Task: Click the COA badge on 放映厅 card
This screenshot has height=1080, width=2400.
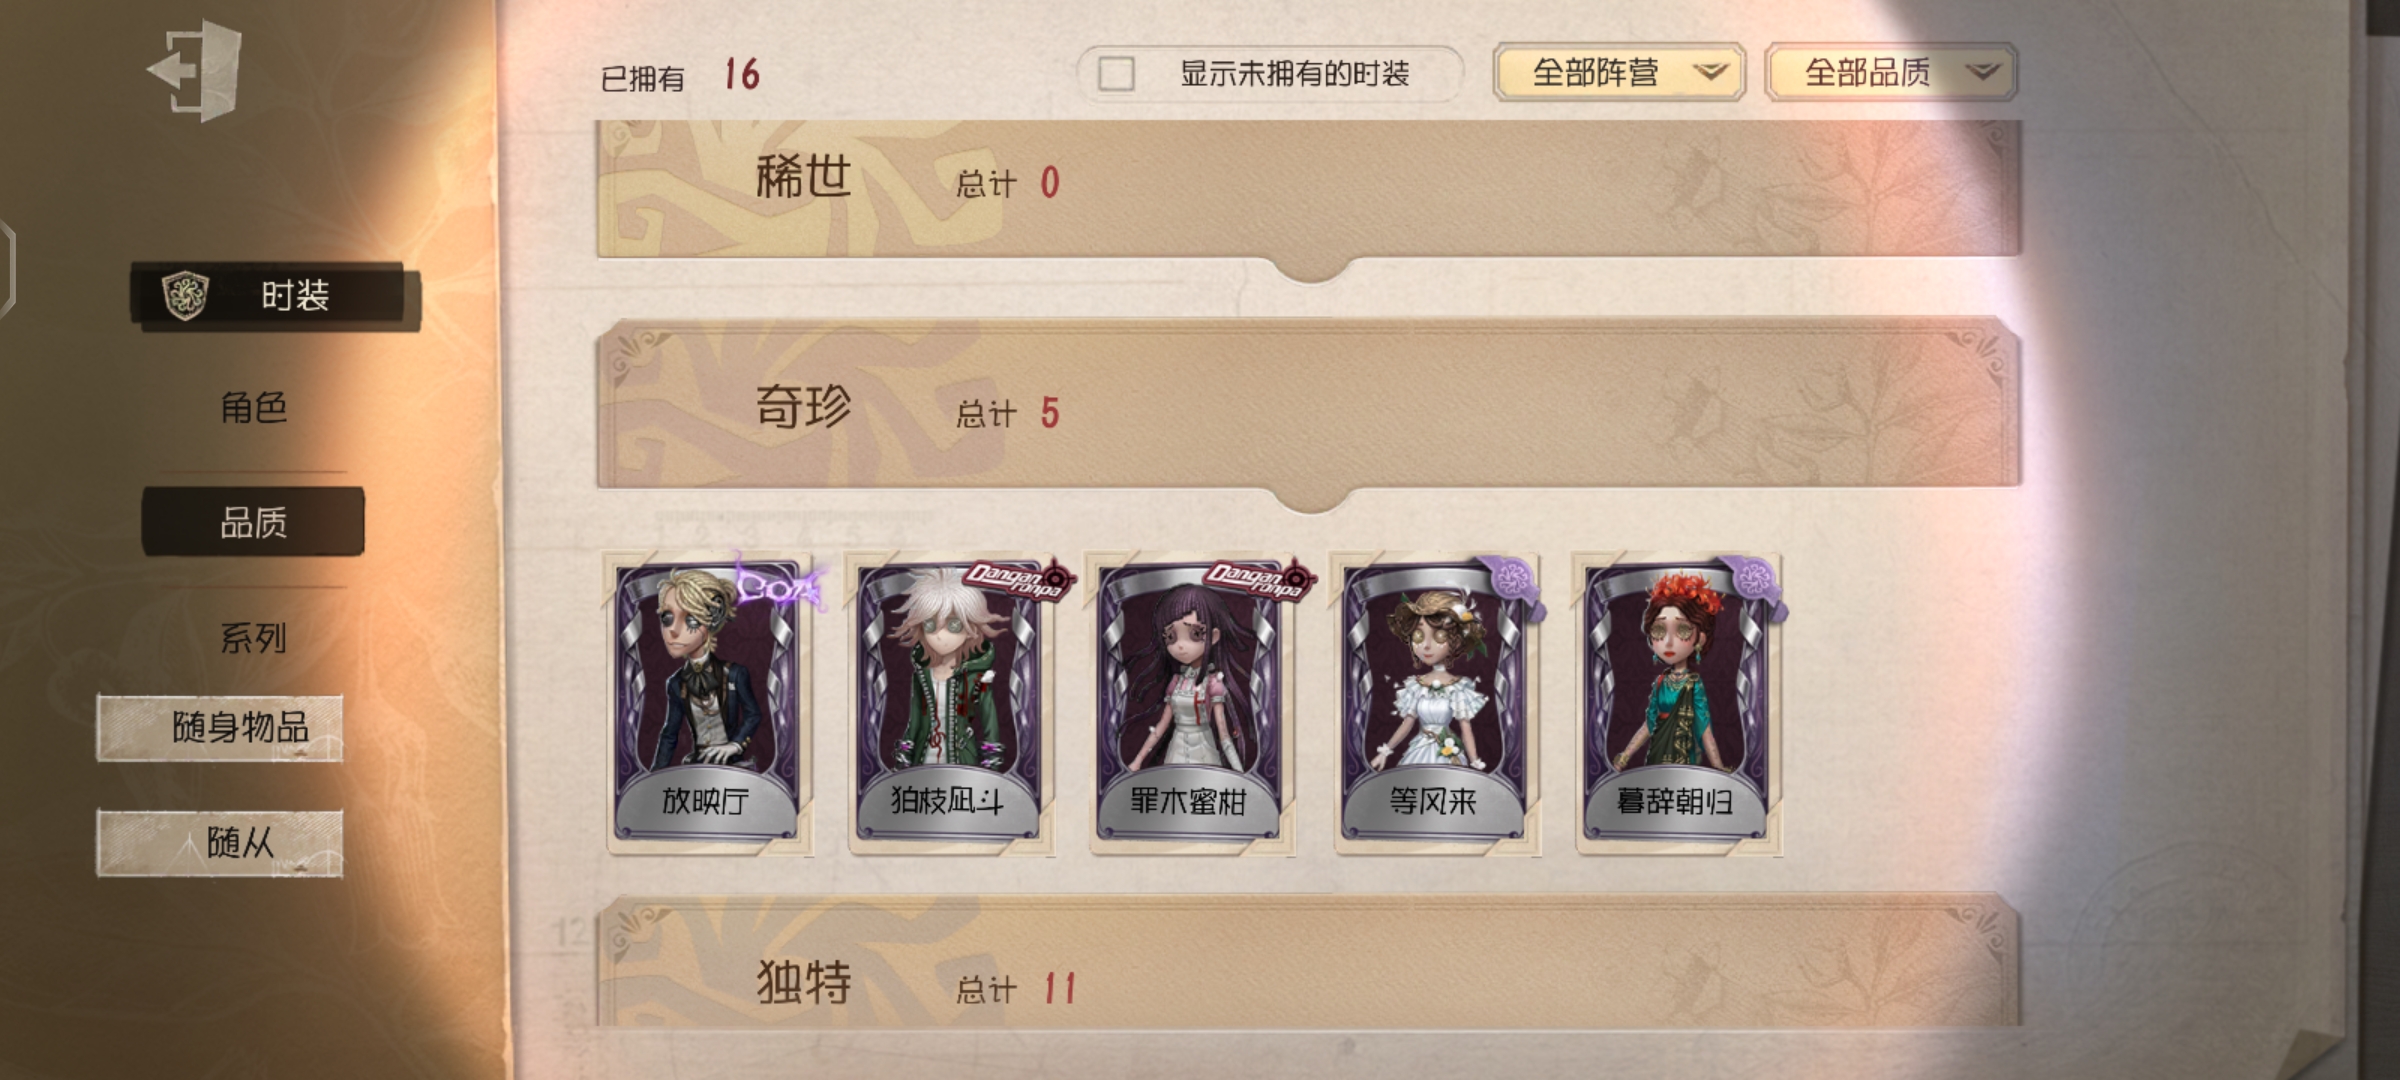Action: point(780,586)
